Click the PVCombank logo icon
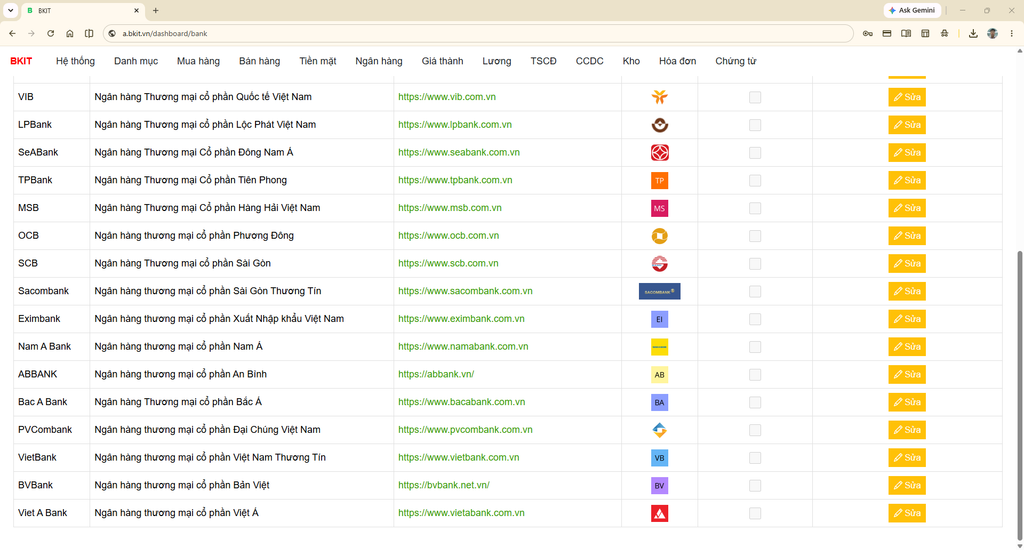 (660, 430)
